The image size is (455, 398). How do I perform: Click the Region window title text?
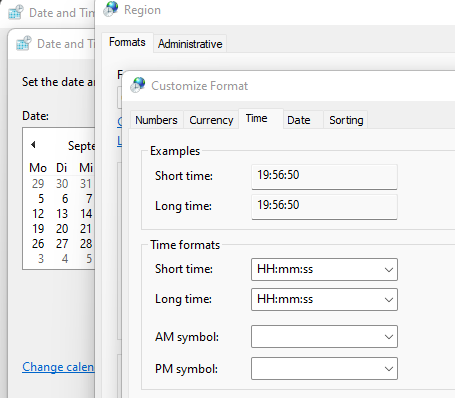tap(142, 10)
